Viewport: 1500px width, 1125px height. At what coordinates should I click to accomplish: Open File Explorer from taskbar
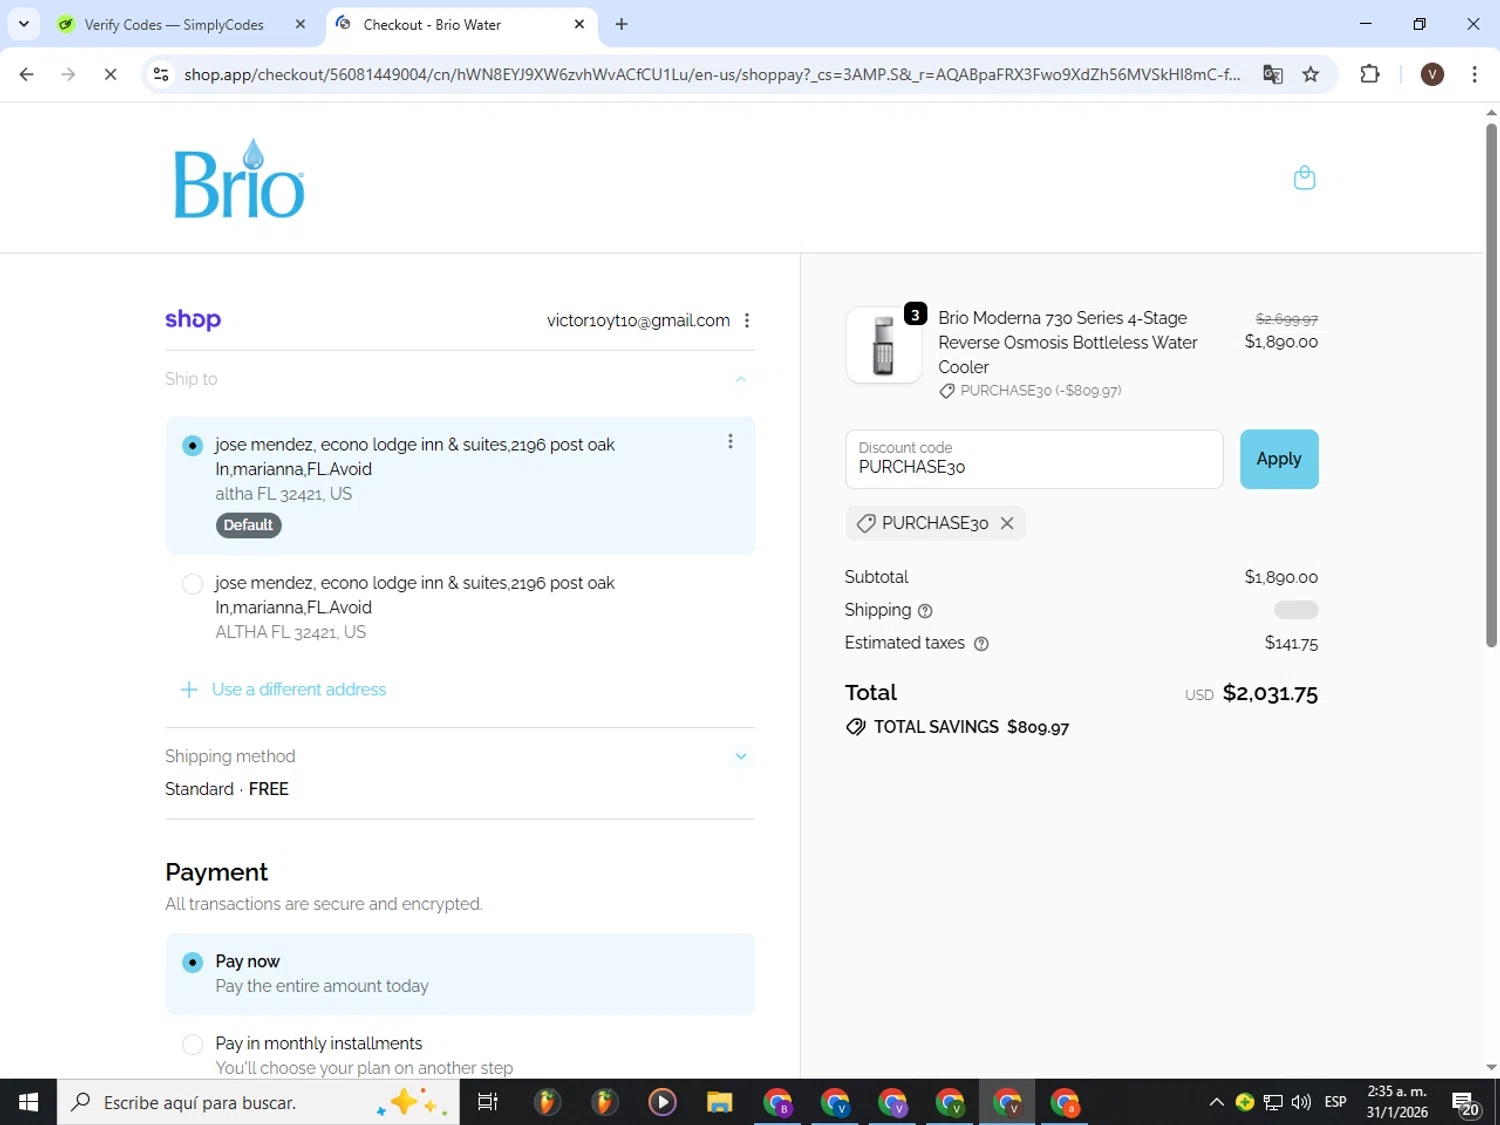click(720, 1102)
